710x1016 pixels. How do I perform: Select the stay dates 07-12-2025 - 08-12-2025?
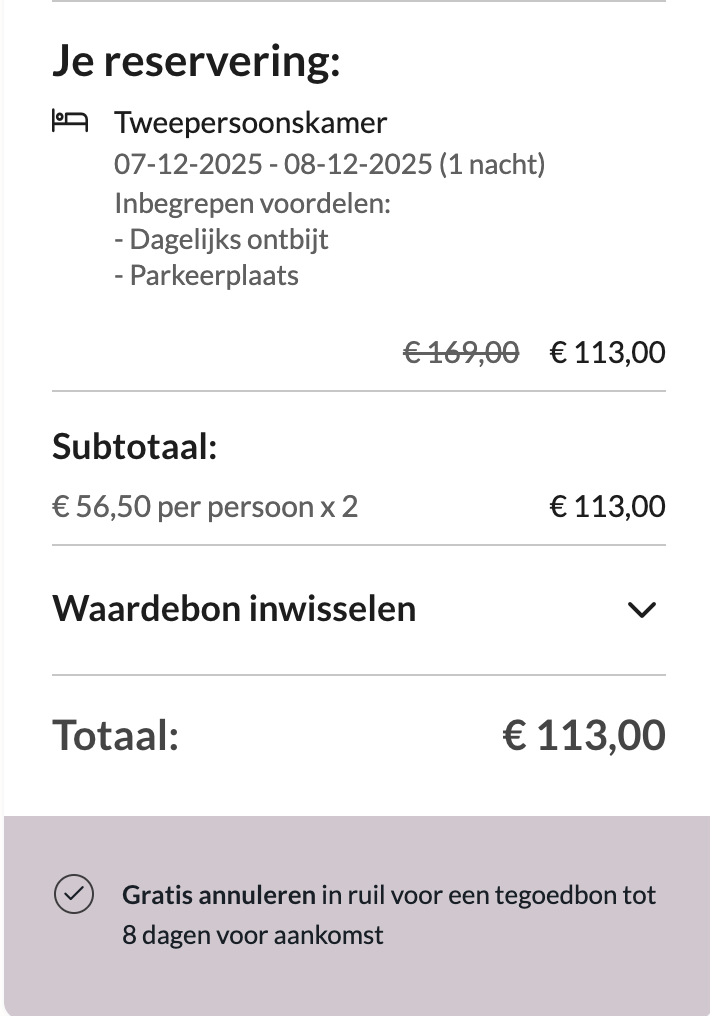tap(330, 164)
